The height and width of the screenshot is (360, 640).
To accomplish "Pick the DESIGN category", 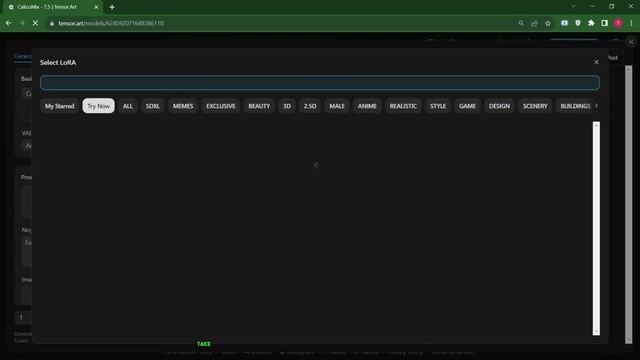I will coord(499,106).
